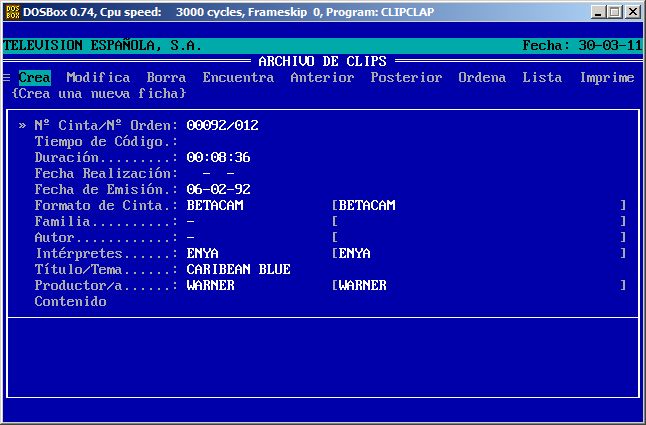
Task: Click Posterior in the menu bar
Action: 406,77
